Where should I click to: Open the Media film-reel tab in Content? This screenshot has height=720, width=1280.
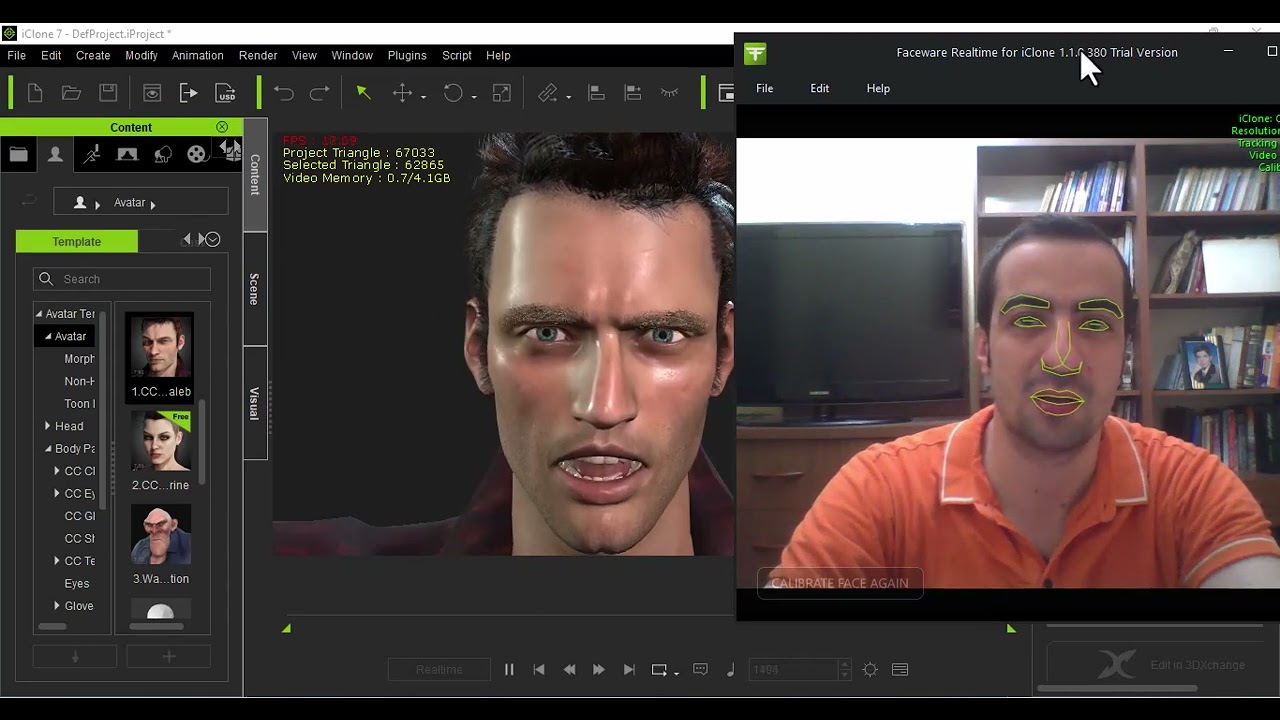pyautogui.click(x=197, y=154)
